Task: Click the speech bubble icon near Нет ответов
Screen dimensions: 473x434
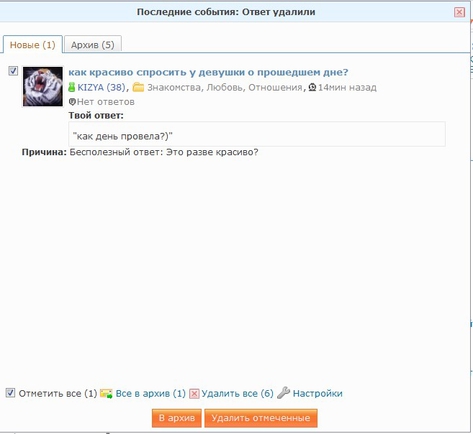Action: (x=72, y=102)
